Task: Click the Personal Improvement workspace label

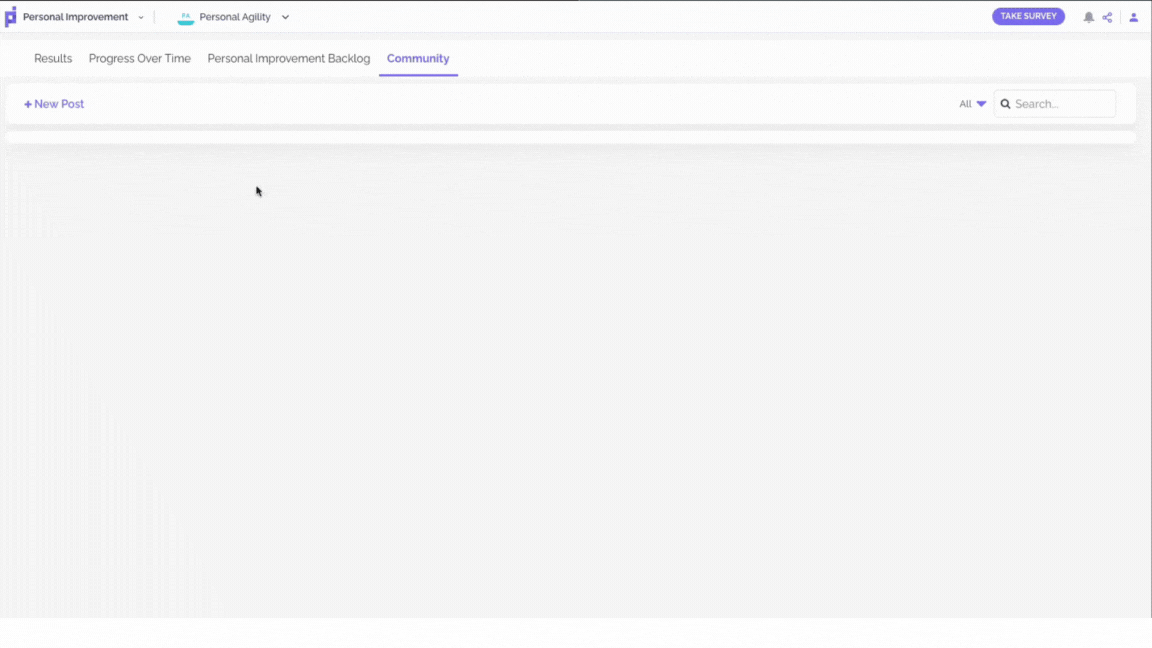Action: click(75, 17)
